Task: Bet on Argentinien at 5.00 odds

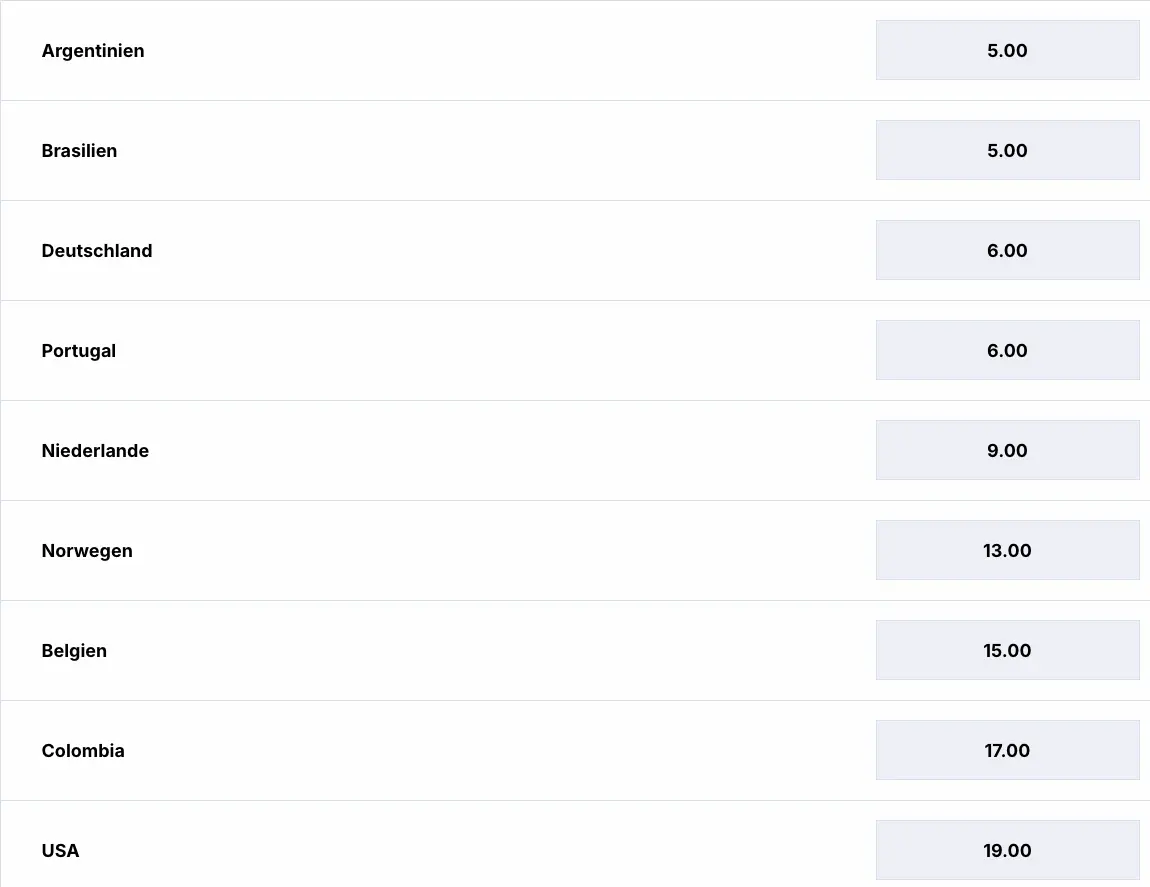Action: [x=1007, y=50]
